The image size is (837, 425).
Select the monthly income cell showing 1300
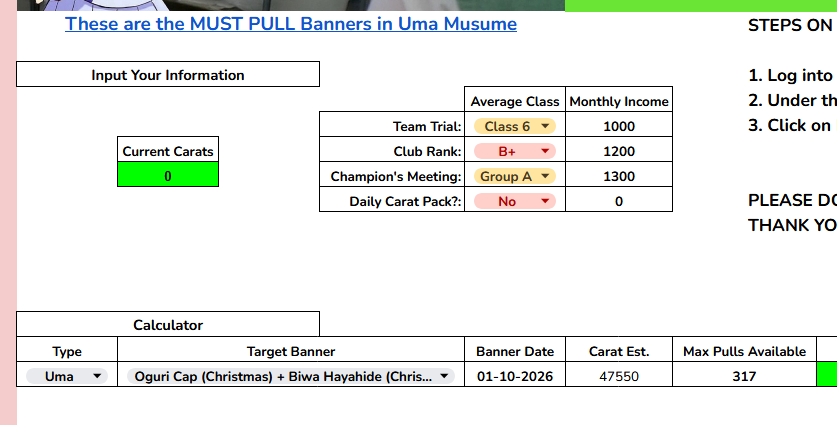pos(619,175)
